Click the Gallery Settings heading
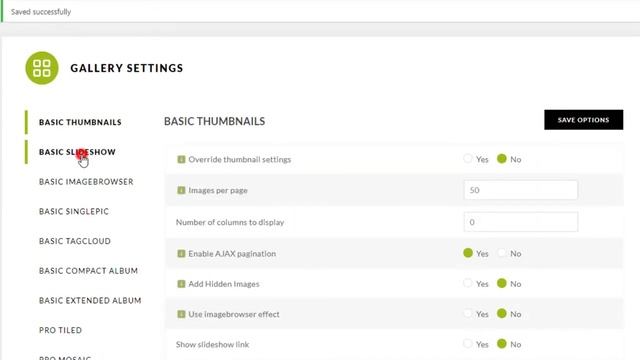 pos(127,68)
